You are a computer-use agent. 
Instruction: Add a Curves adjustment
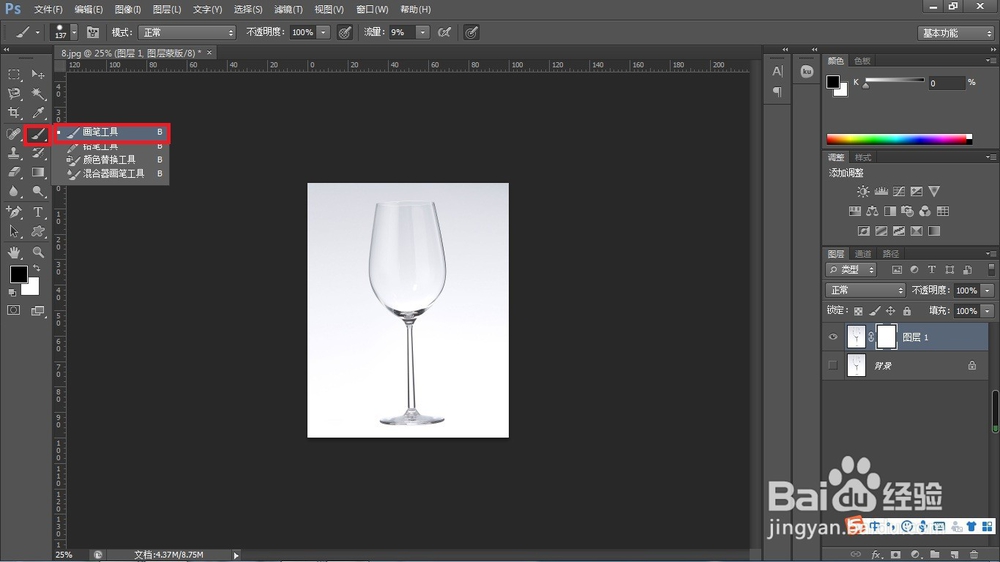pos(899,191)
